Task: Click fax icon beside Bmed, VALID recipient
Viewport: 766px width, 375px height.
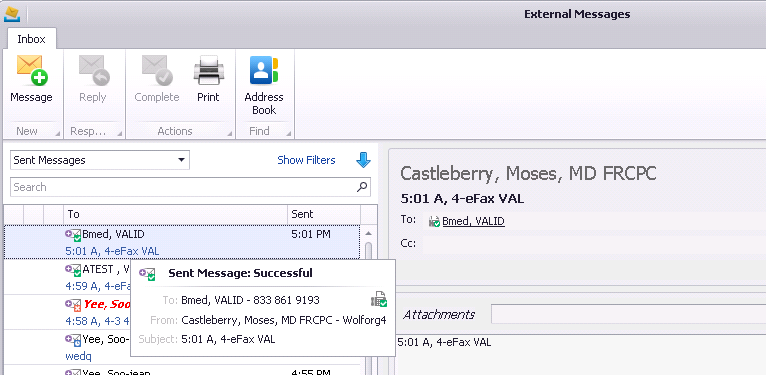Action: [434, 221]
